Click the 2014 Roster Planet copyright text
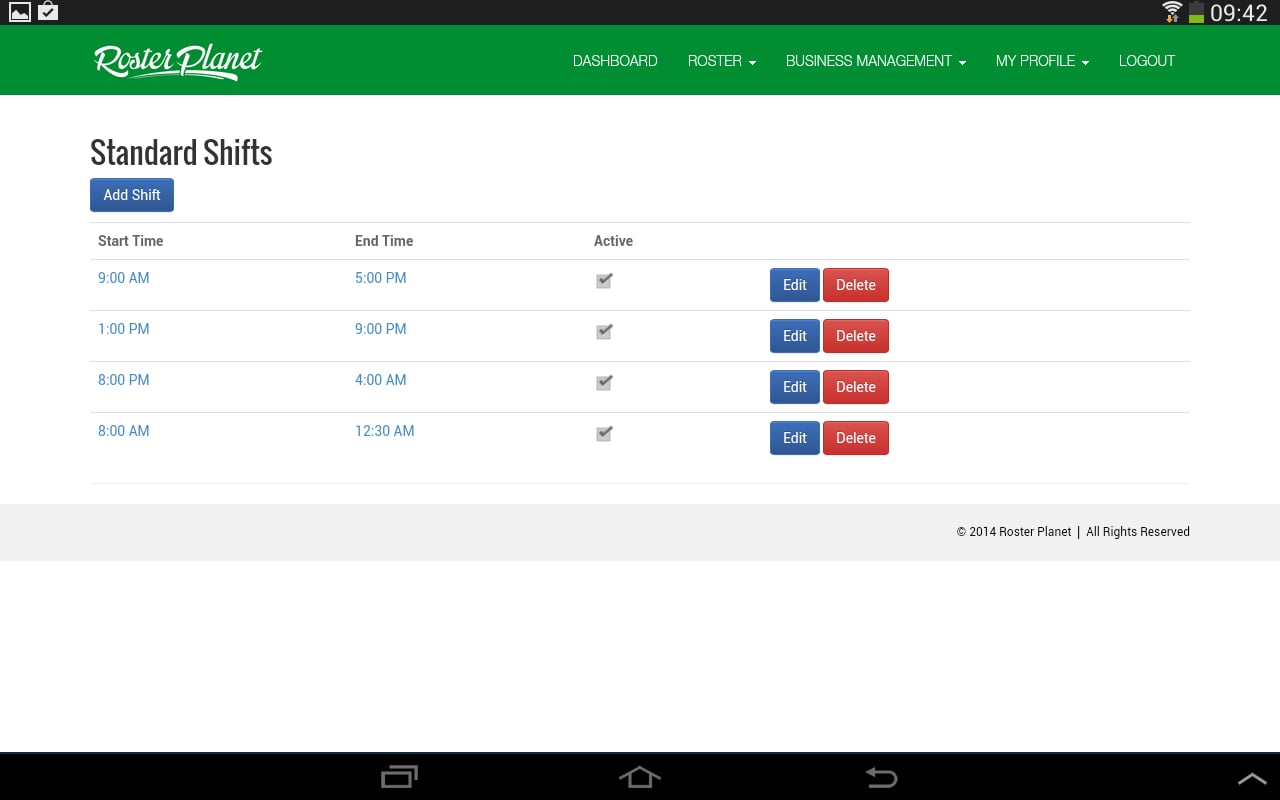Image resolution: width=1280 pixels, height=800 pixels. point(1014,532)
